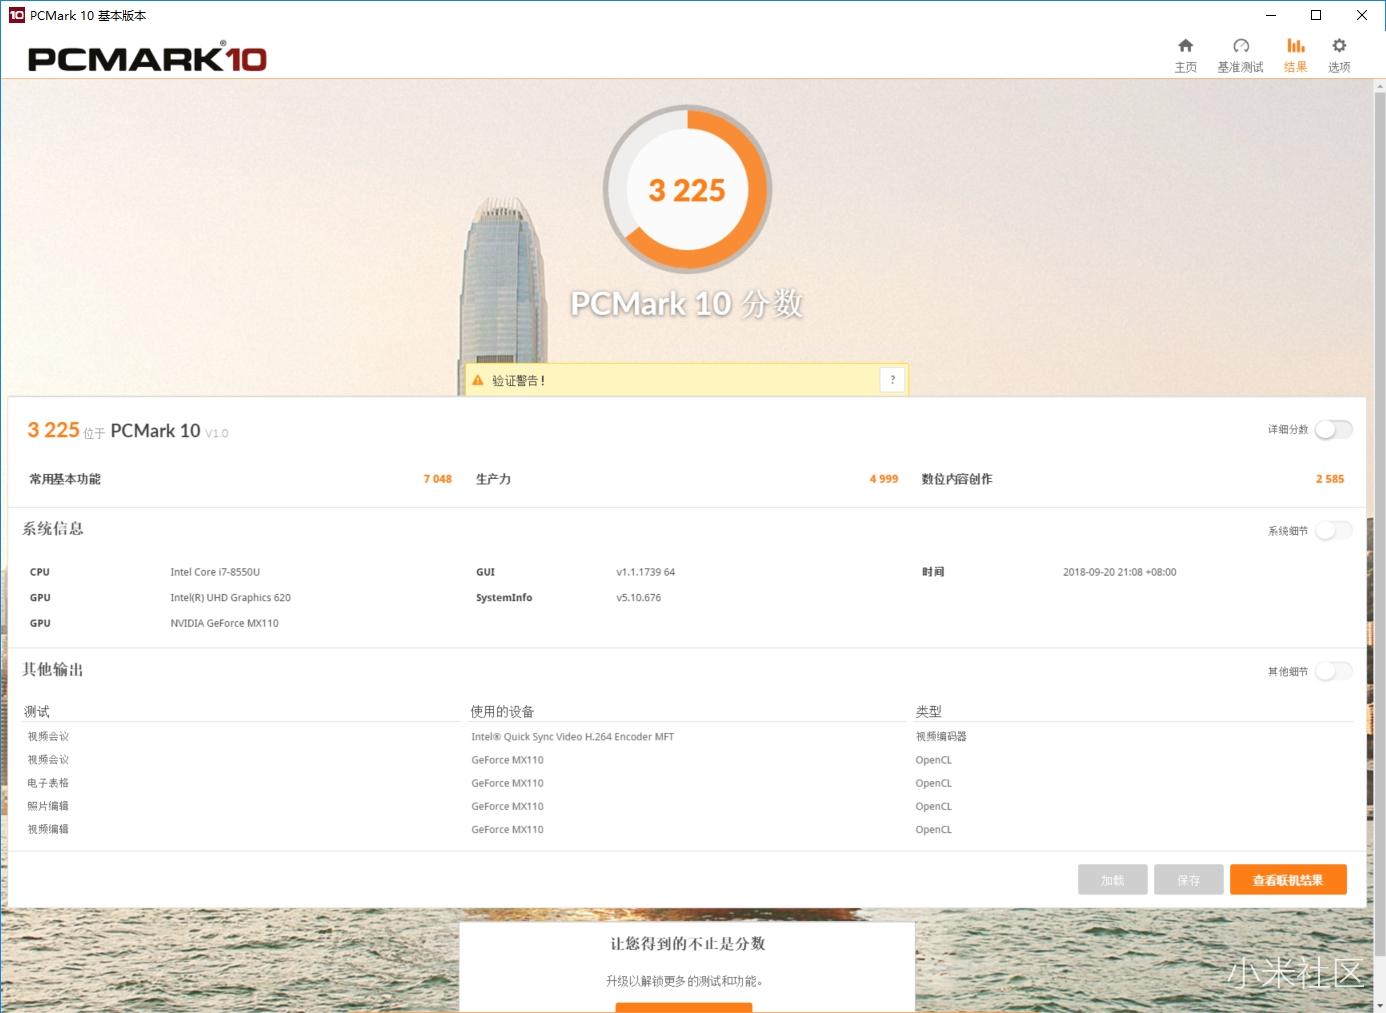The height and width of the screenshot is (1013, 1386).
Task: Click the 视频编码器 type cell
Action: pyautogui.click(x=941, y=737)
